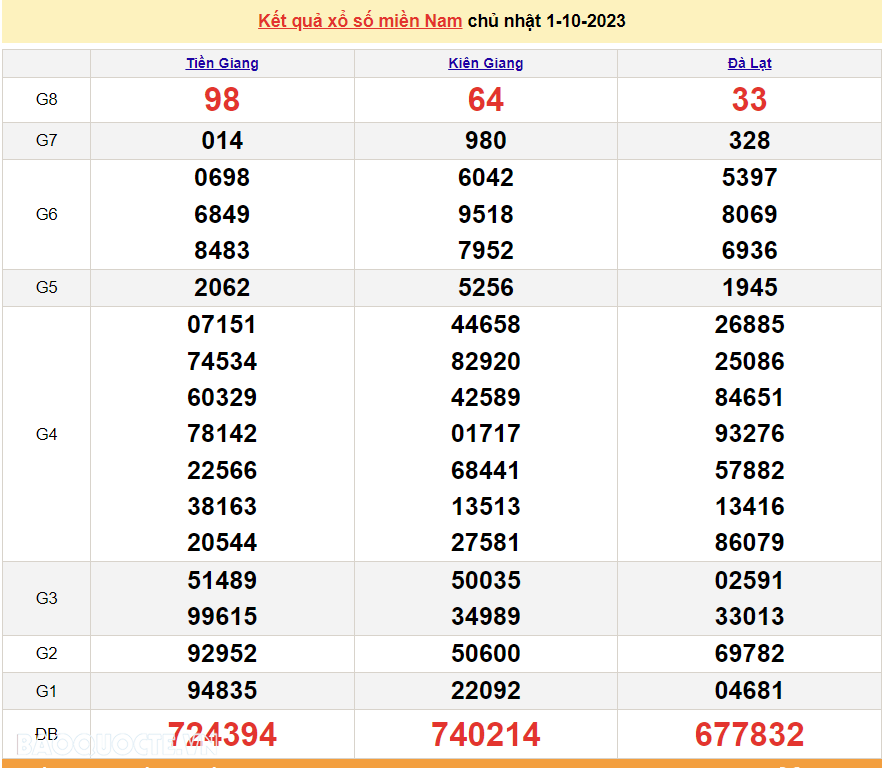Open the 'Kết quả xổ số miền Nam' link

[x=360, y=21]
